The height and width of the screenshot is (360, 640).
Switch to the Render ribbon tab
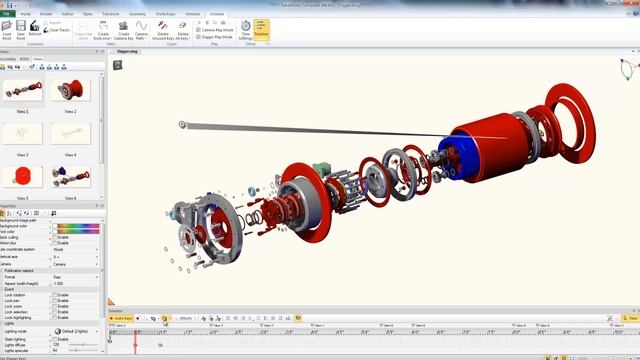point(46,14)
